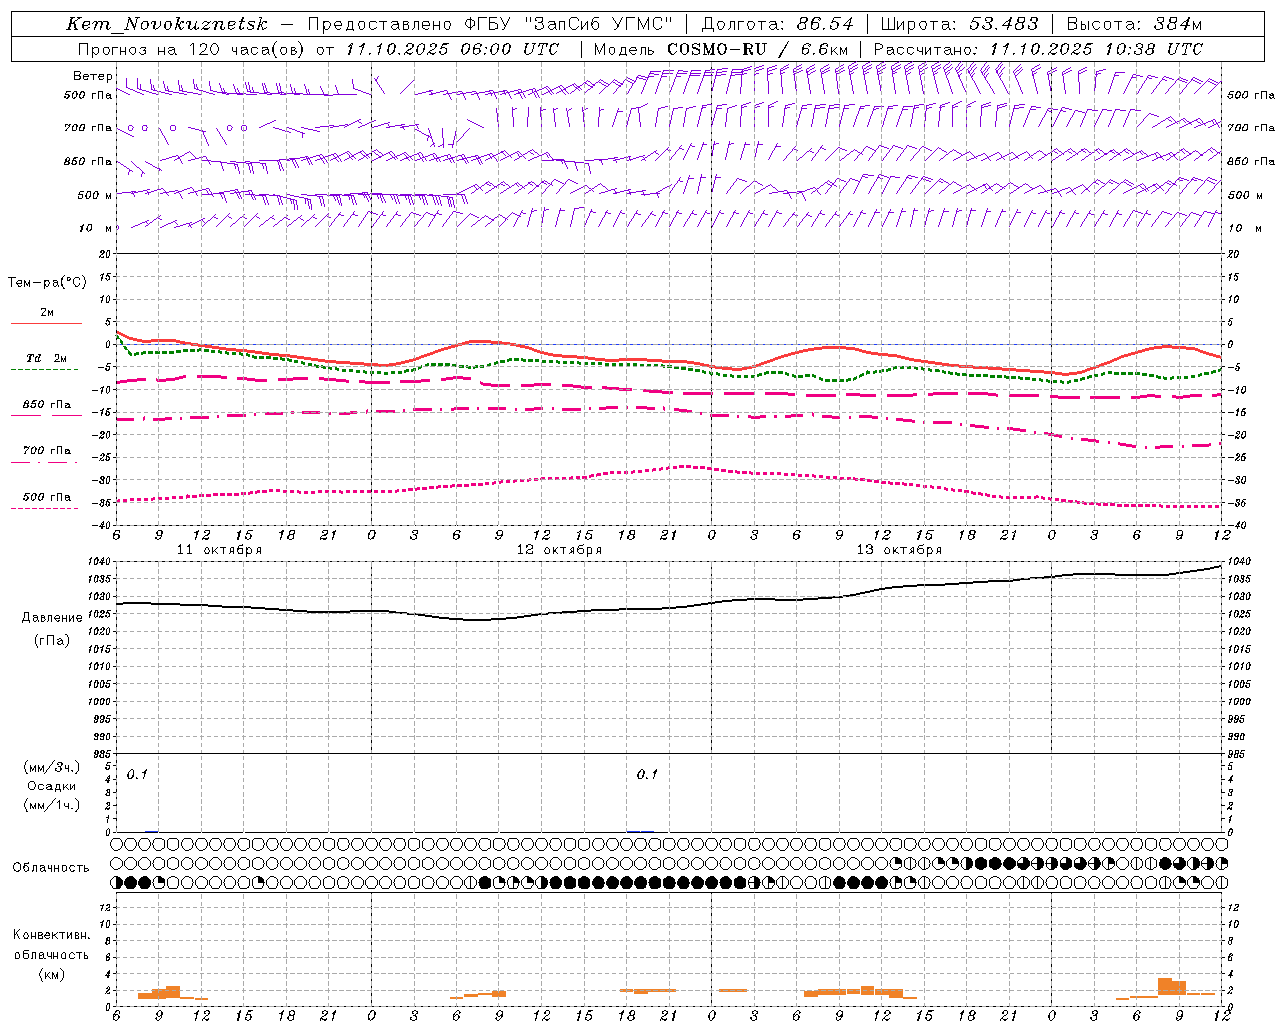Click the '(мм/1ч.)' precipitation unit label
1280x1024 pixels.
[52, 805]
